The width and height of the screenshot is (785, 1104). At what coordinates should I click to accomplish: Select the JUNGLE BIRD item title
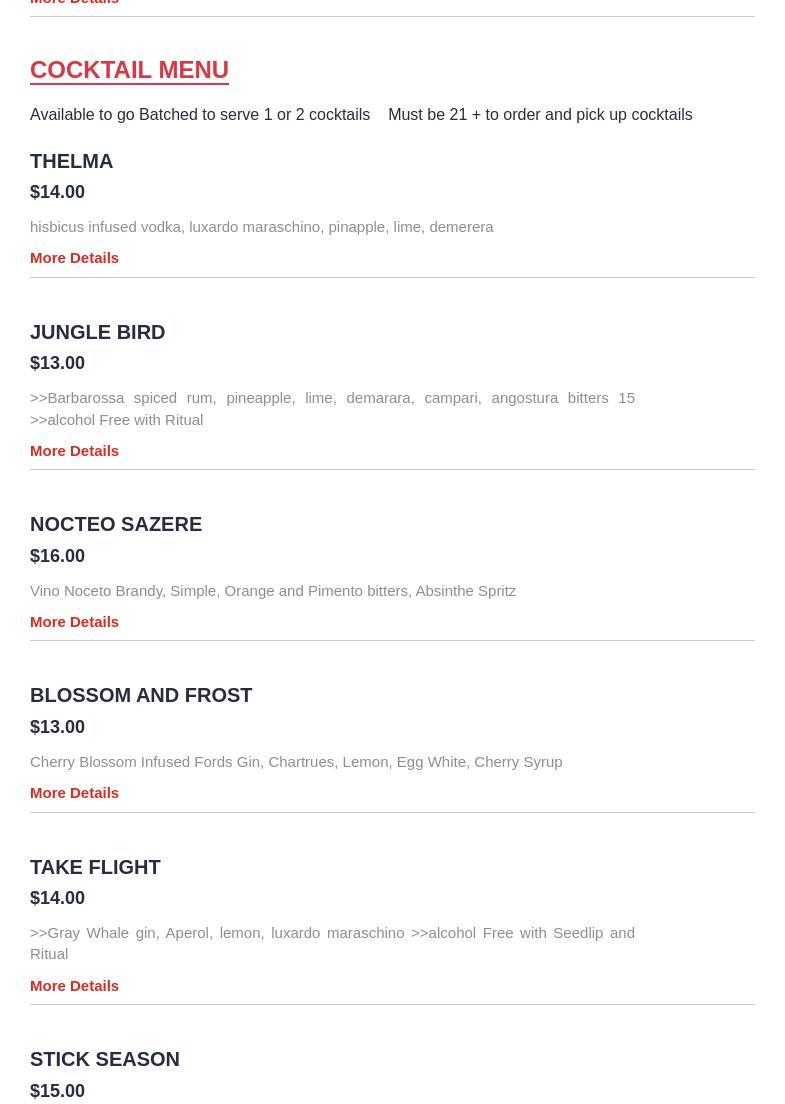click(97, 332)
